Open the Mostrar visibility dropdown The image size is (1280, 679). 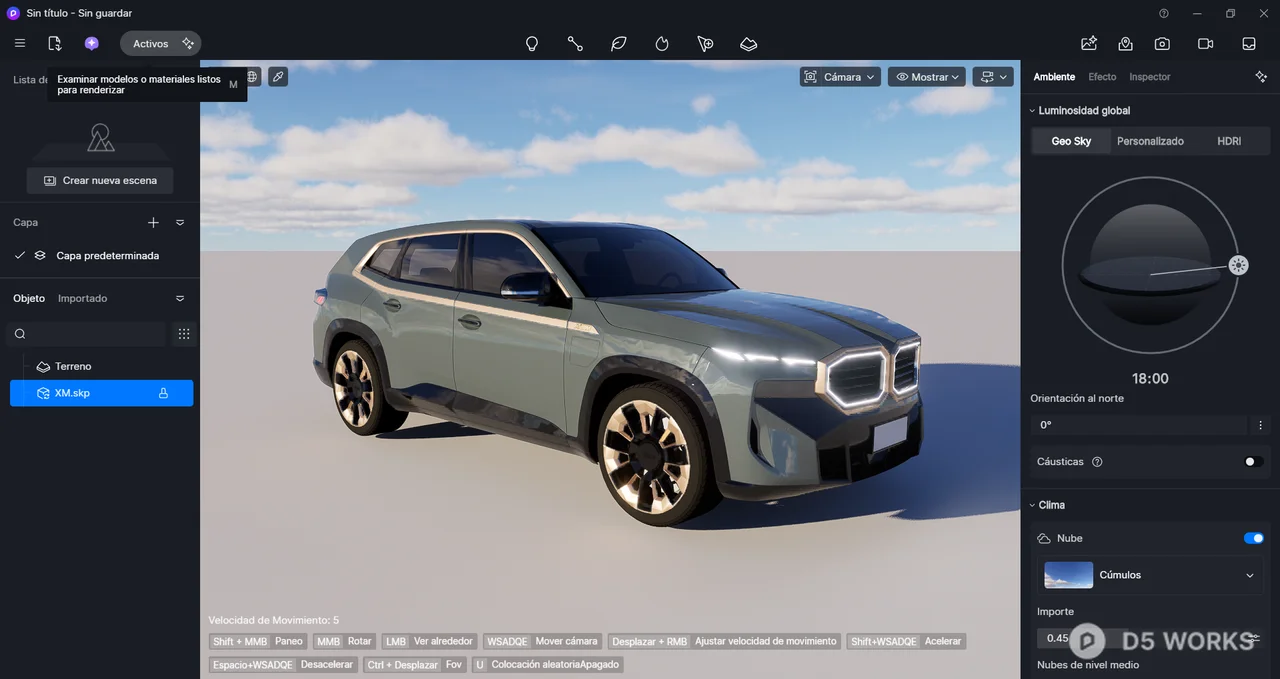coord(927,77)
